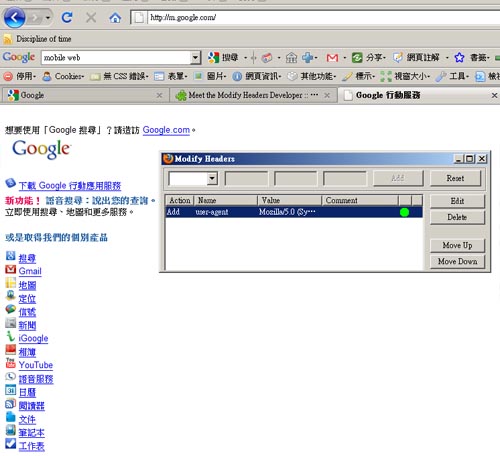Viewport: 500px width, 456px height.
Task: Click the 文件 Docs icon
Action: [11, 417]
